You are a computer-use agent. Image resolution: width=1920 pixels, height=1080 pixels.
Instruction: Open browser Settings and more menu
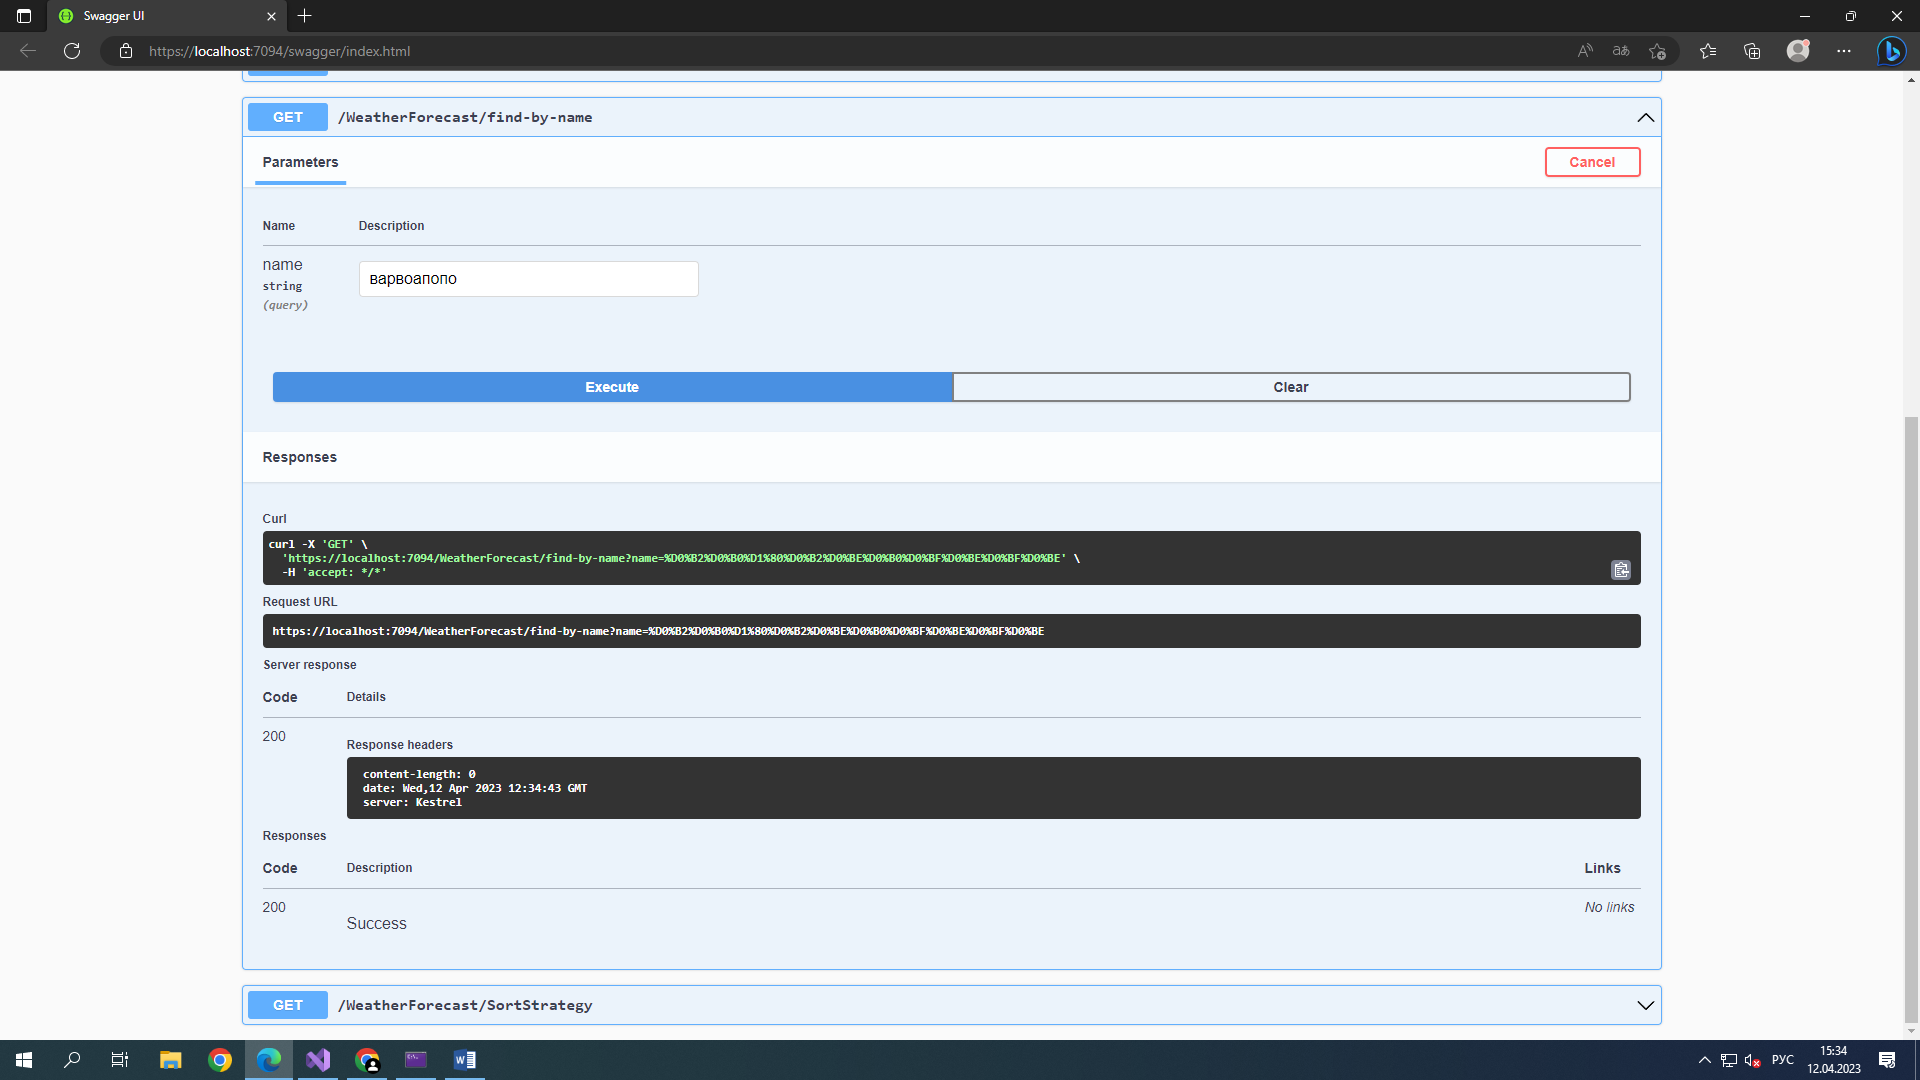point(1844,51)
